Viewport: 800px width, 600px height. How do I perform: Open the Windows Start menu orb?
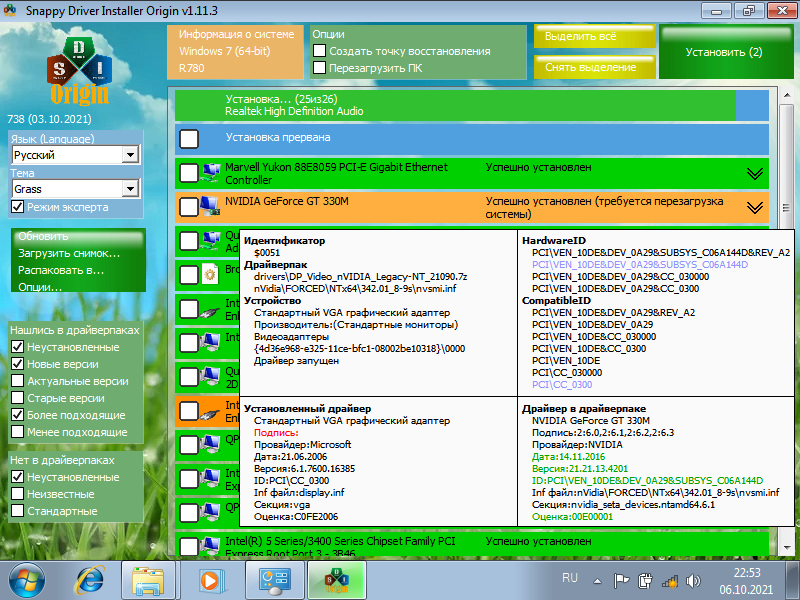click(x=27, y=579)
